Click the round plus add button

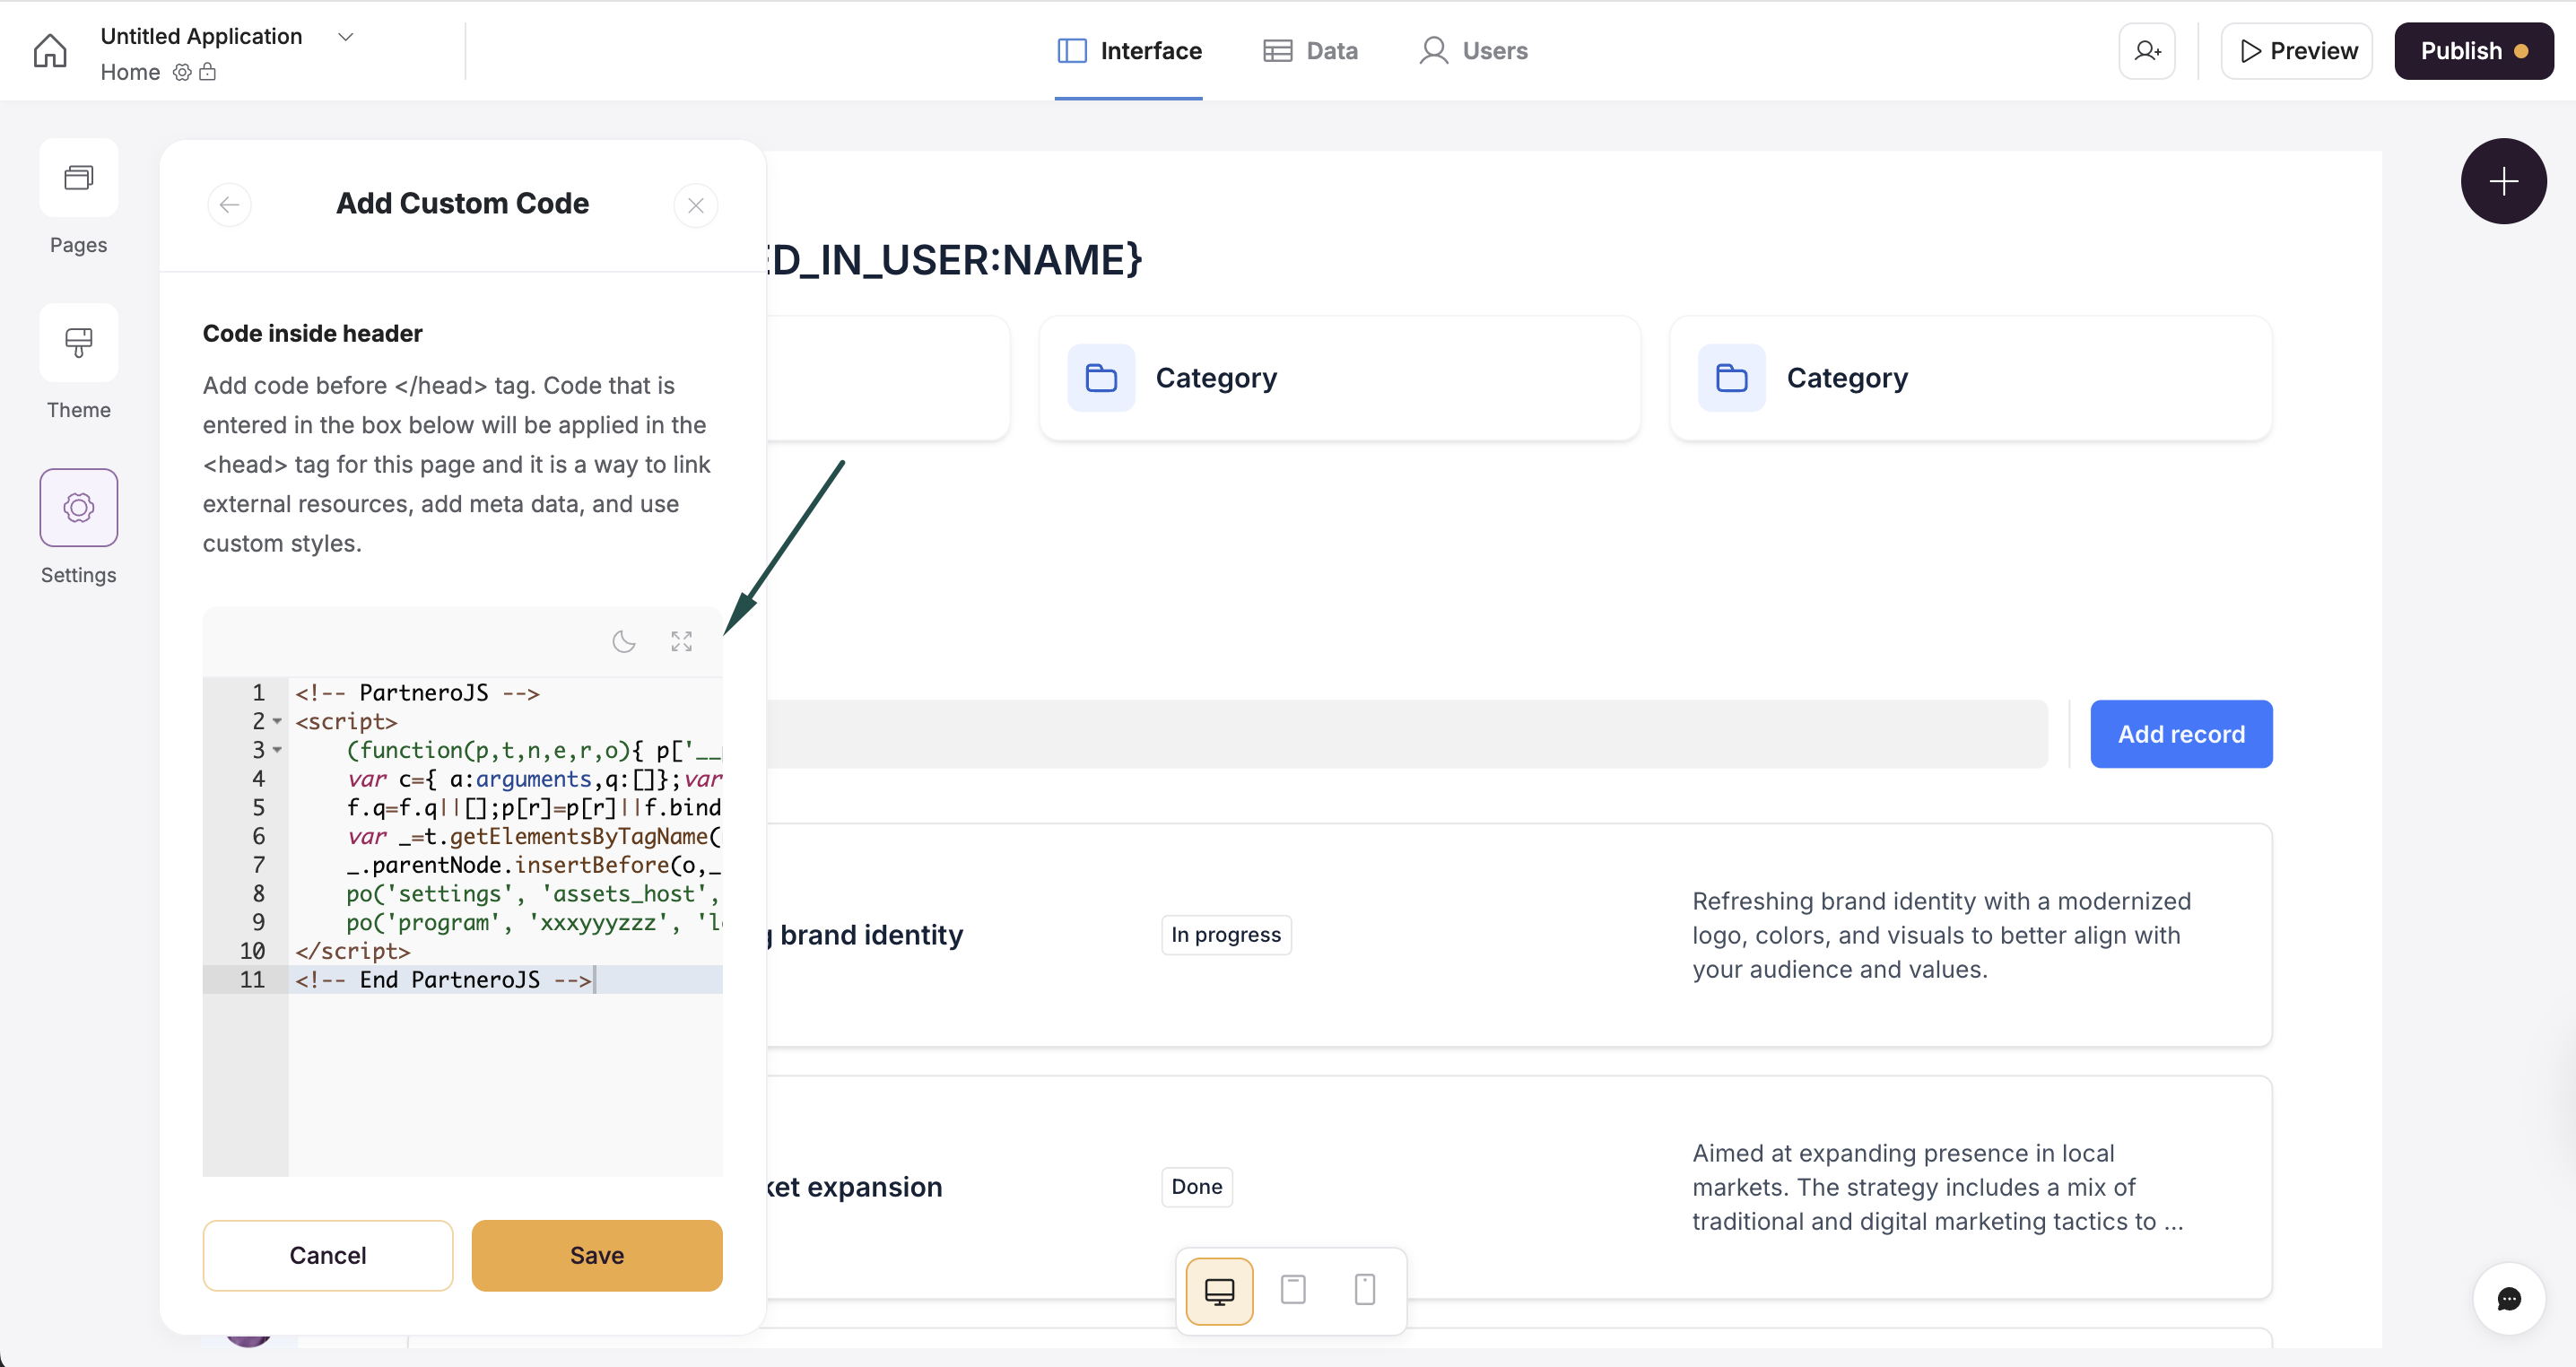tap(2503, 181)
